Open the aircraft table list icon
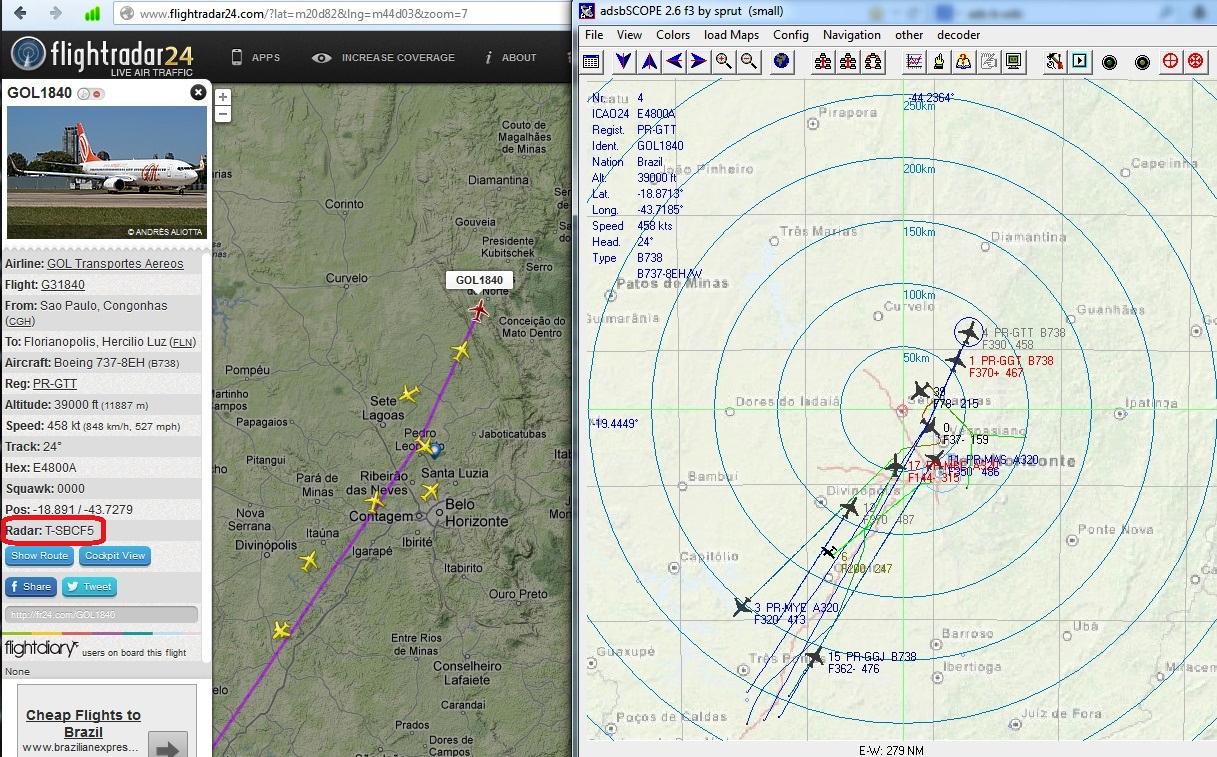Screen dimensions: 1217x757 click(x=591, y=61)
